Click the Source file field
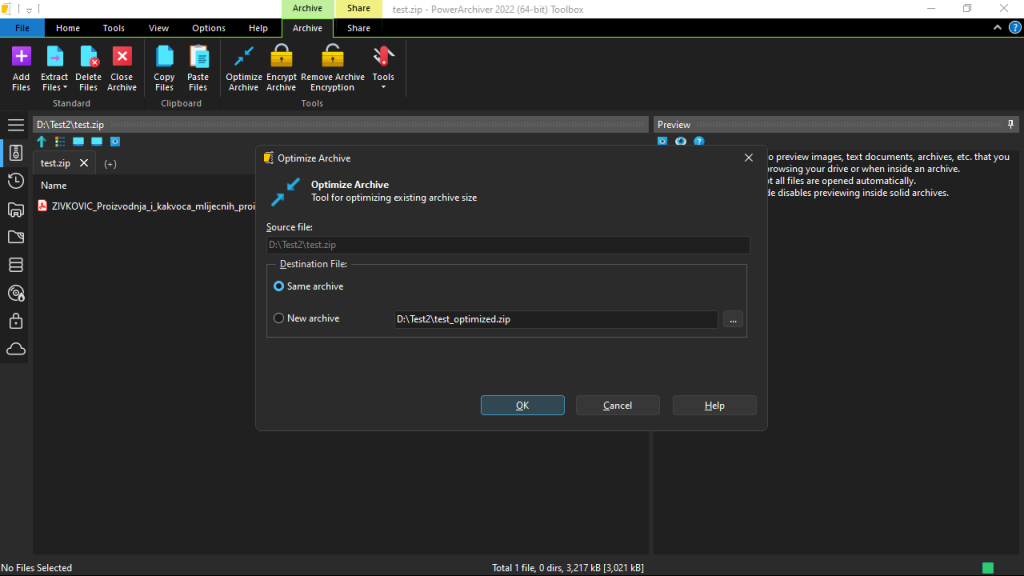This screenshot has height=576, width=1024. 508,245
